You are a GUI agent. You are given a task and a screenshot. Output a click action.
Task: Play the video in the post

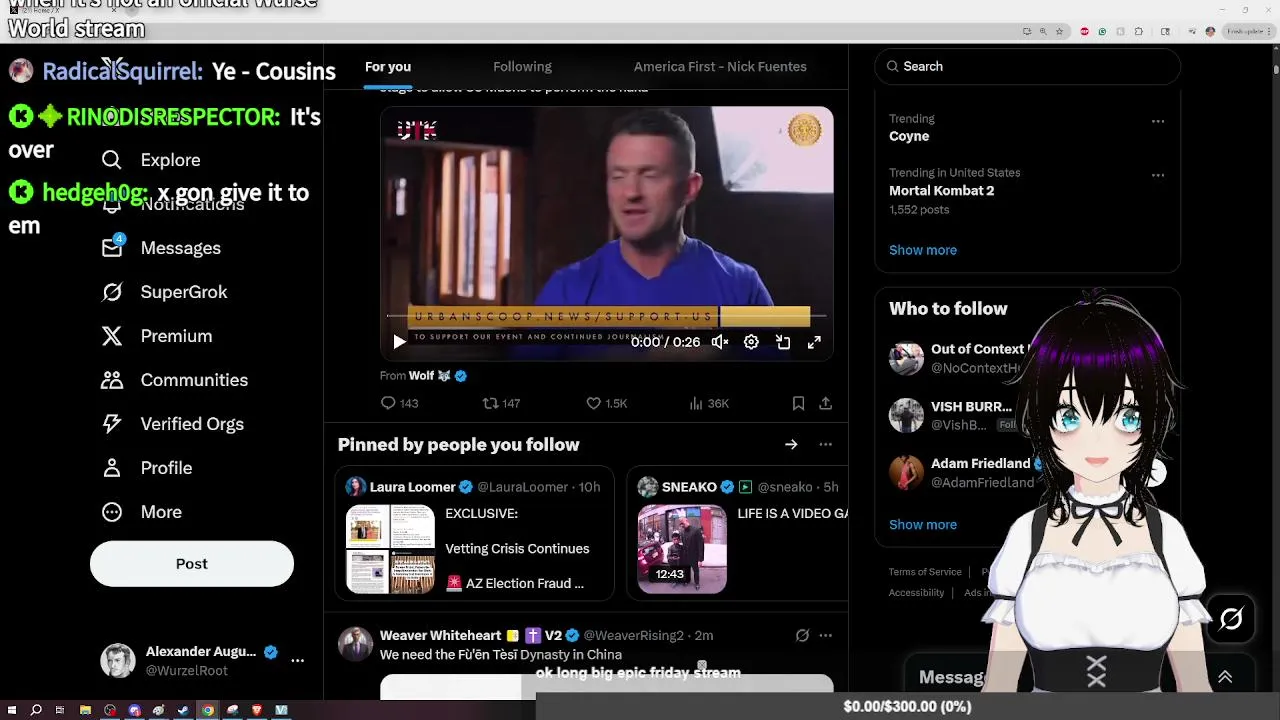(399, 342)
